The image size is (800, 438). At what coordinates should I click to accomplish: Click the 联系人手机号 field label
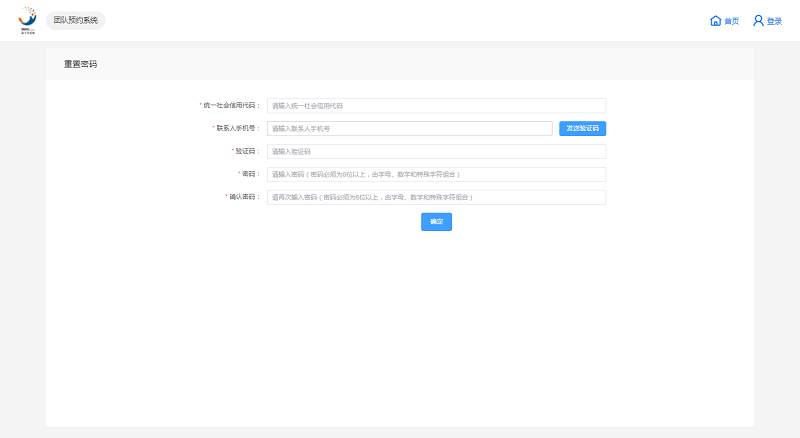237,128
